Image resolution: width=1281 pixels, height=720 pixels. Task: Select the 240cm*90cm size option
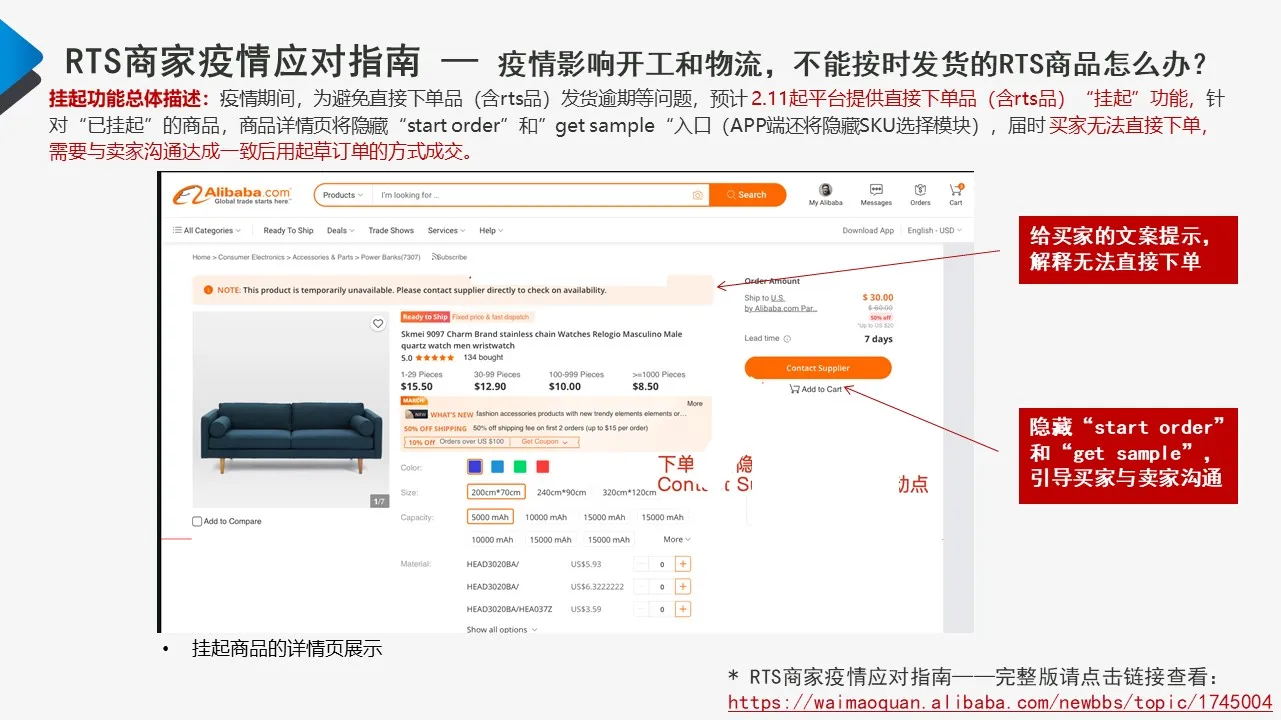pos(561,492)
